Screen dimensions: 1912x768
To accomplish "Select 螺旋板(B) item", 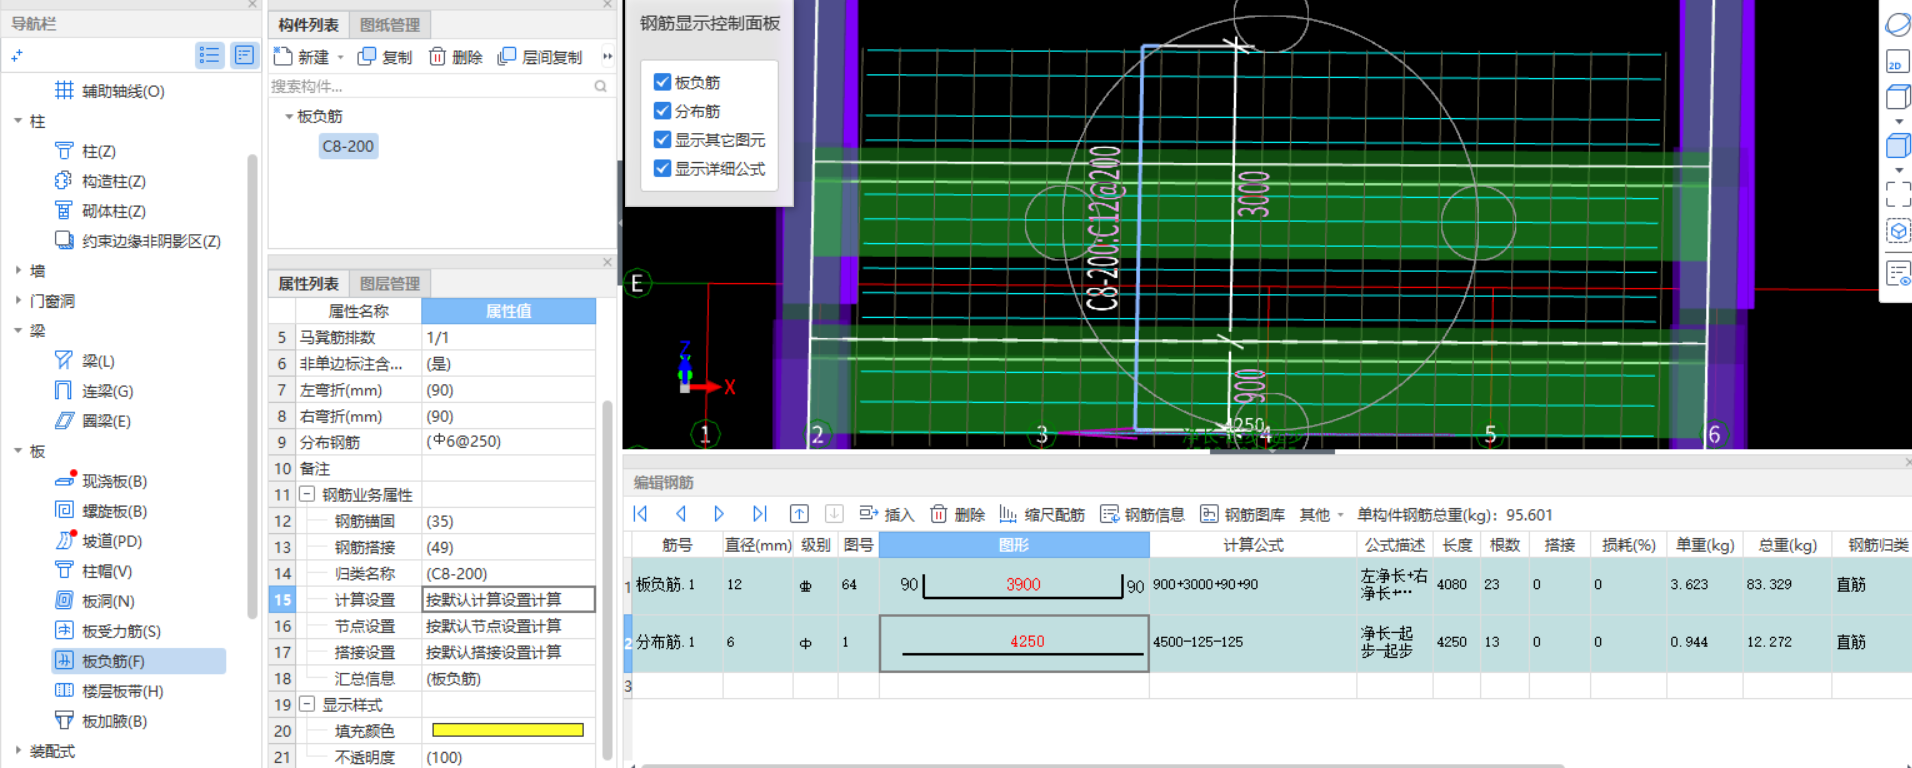I will (114, 511).
